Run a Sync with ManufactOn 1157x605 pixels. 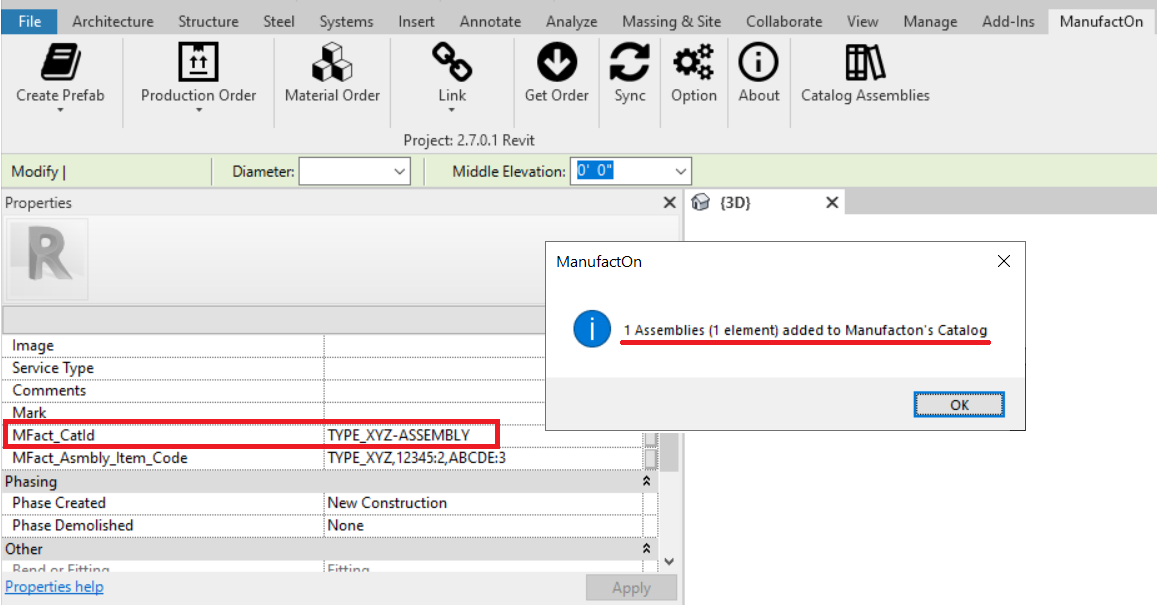[x=629, y=70]
